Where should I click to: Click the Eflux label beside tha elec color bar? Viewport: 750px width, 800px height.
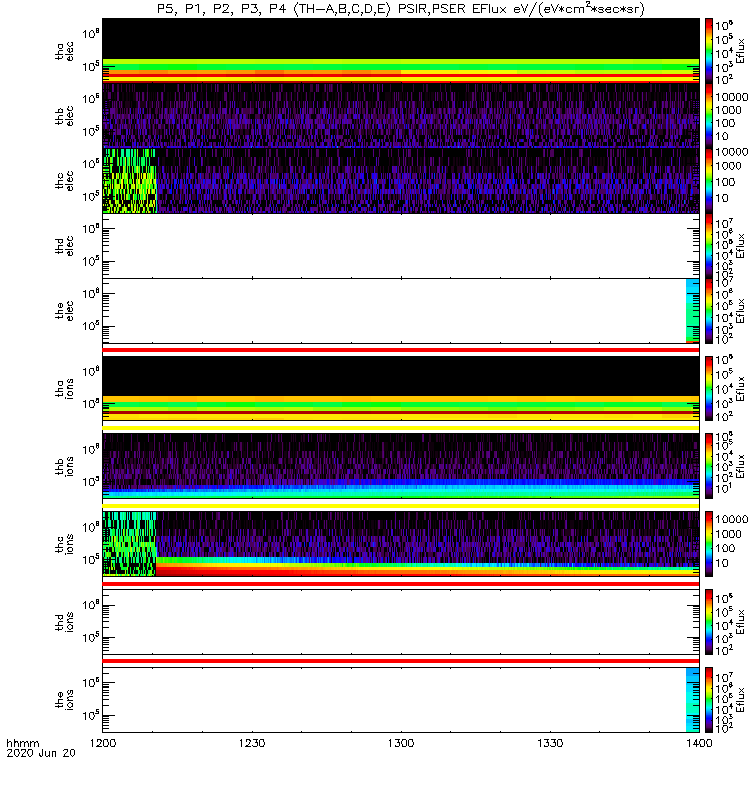[x=741, y=51]
